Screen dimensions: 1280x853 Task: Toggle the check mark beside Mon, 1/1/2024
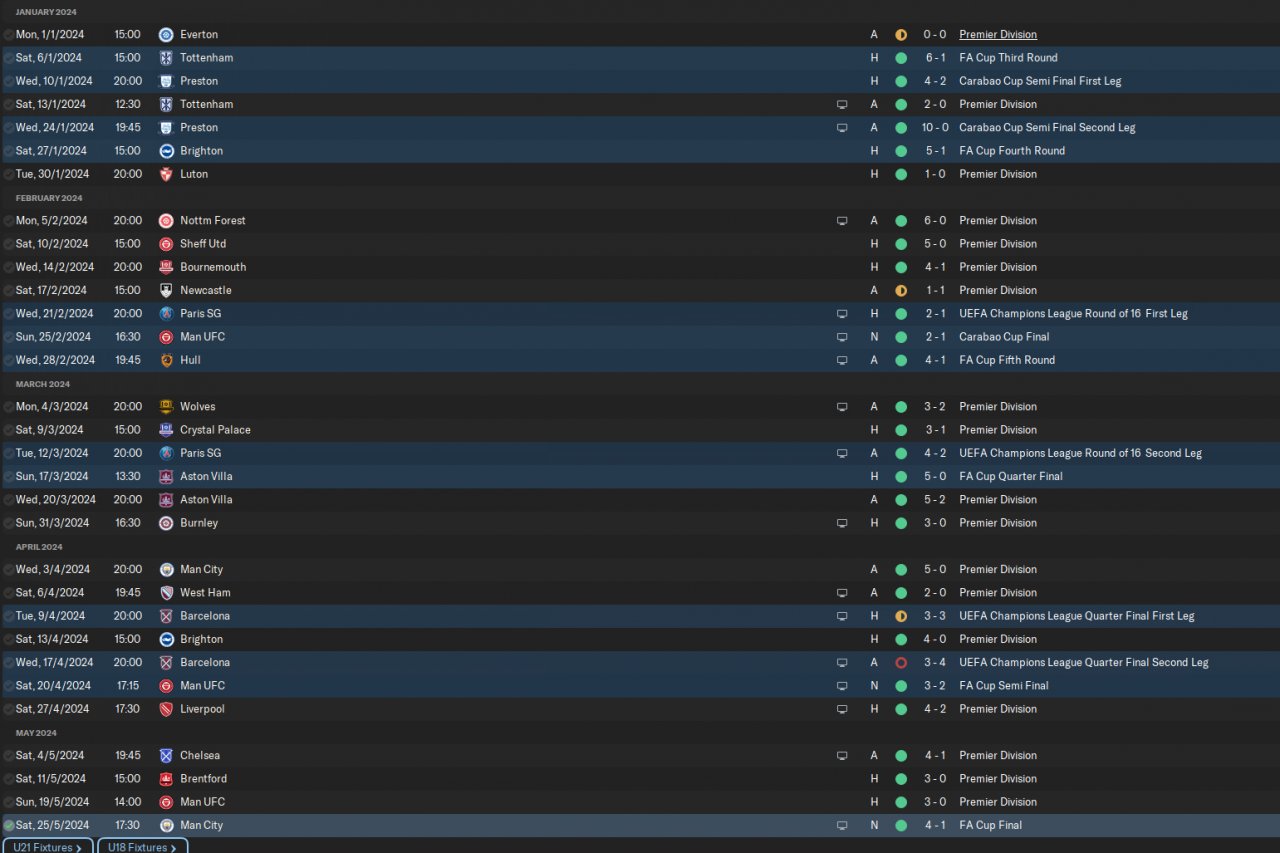[9, 34]
